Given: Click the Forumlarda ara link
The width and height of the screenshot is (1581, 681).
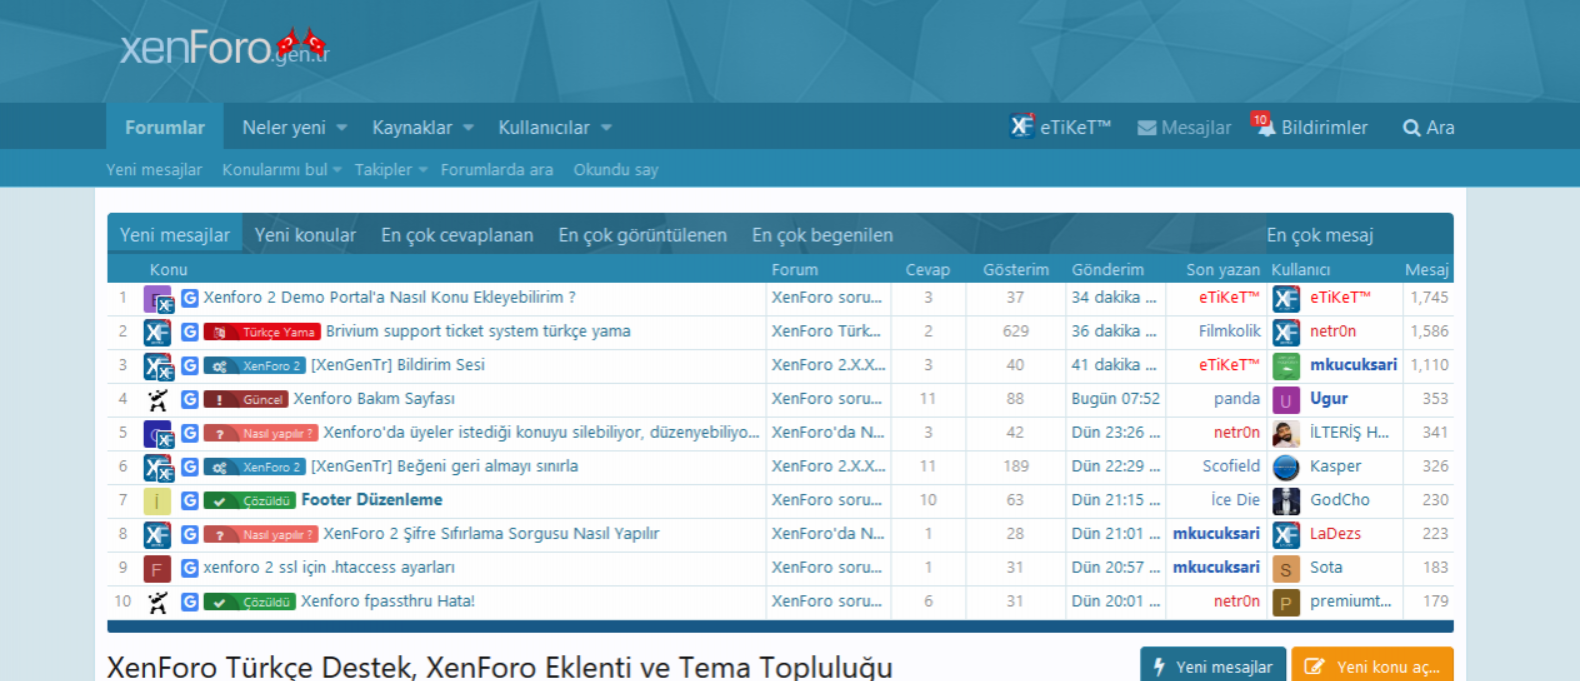Looking at the screenshot, I should (x=497, y=170).
